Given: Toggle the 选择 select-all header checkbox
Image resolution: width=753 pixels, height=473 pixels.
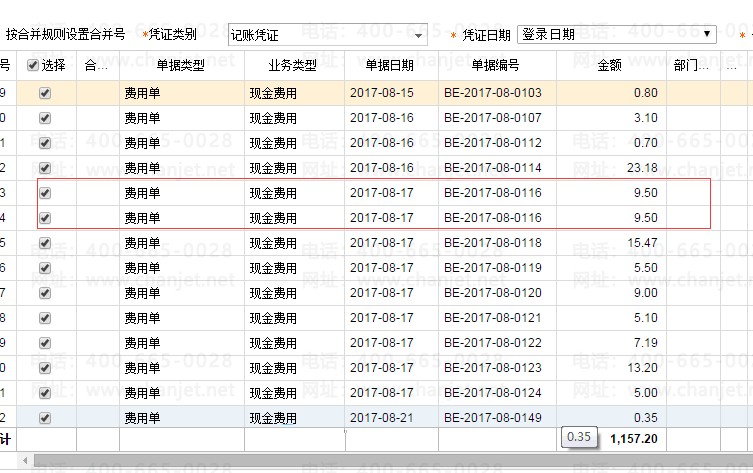Looking at the screenshot, I should [x=33, y=65].
